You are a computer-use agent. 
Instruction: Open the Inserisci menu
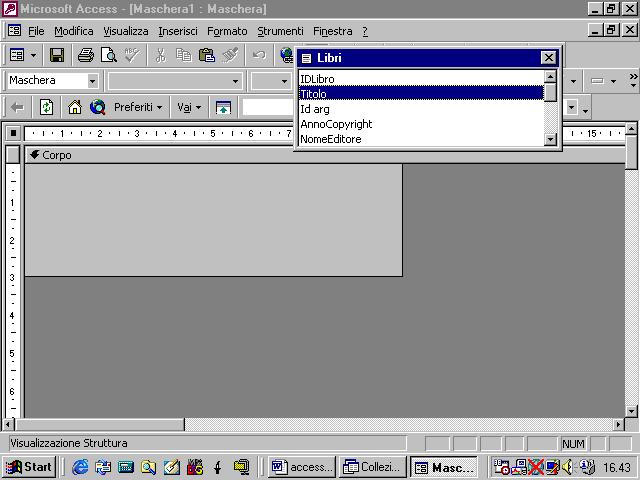178,31
